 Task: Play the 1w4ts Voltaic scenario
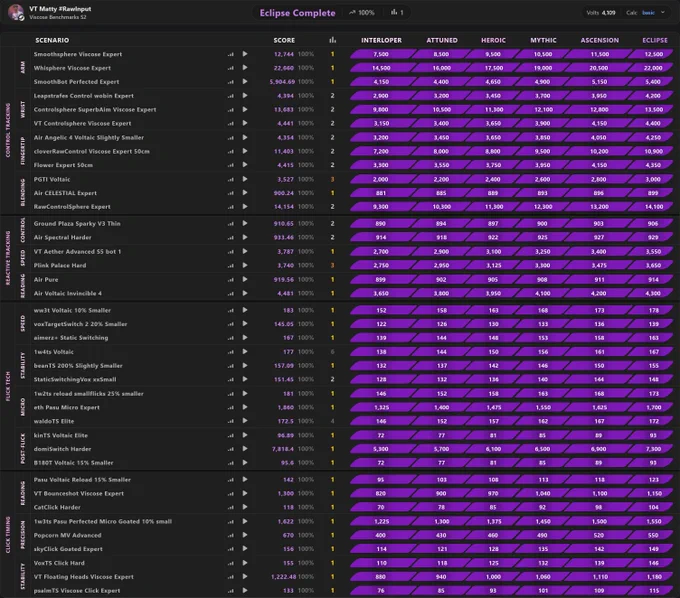[x=245, y=352]
